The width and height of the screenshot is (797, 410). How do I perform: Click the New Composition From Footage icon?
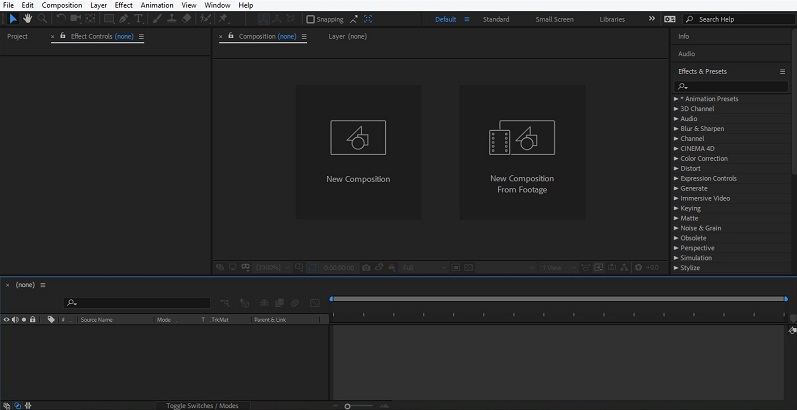point(521,139)
